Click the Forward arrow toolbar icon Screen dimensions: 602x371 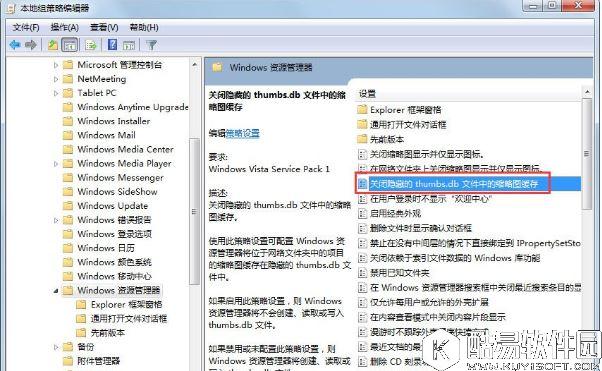click(31, 45)
